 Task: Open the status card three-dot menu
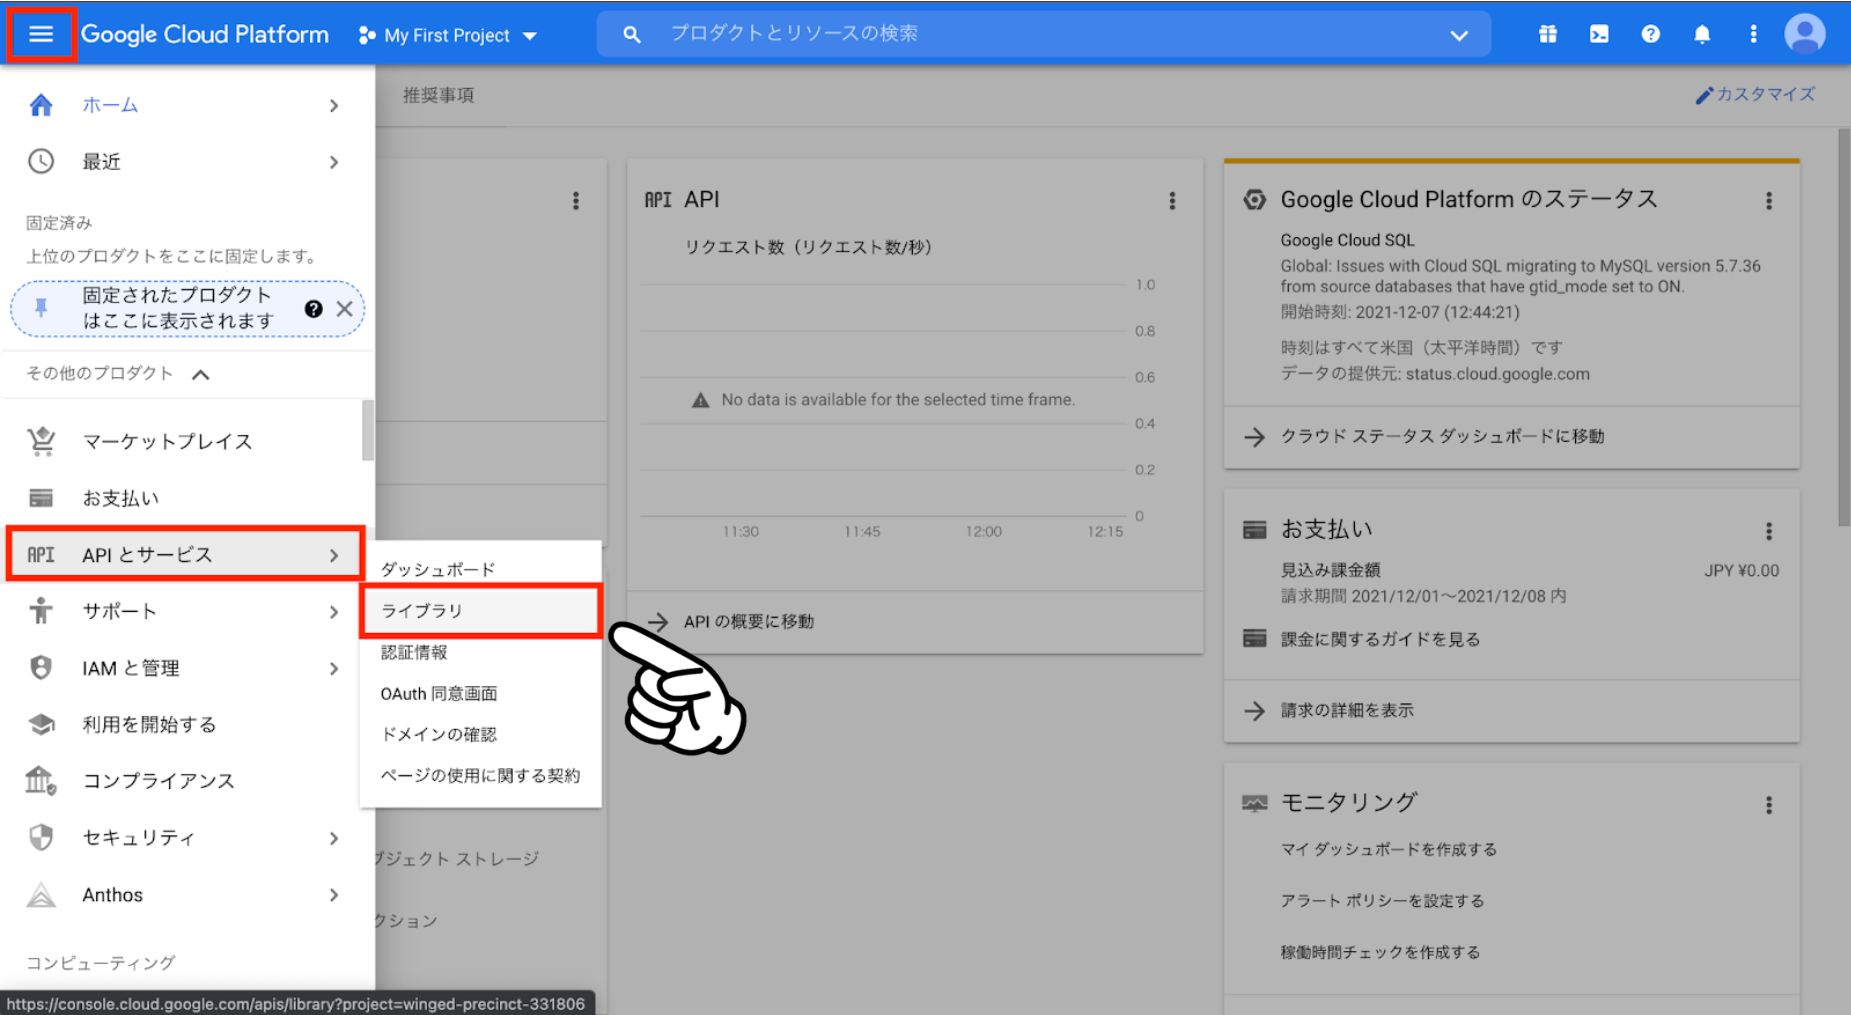1768,201
